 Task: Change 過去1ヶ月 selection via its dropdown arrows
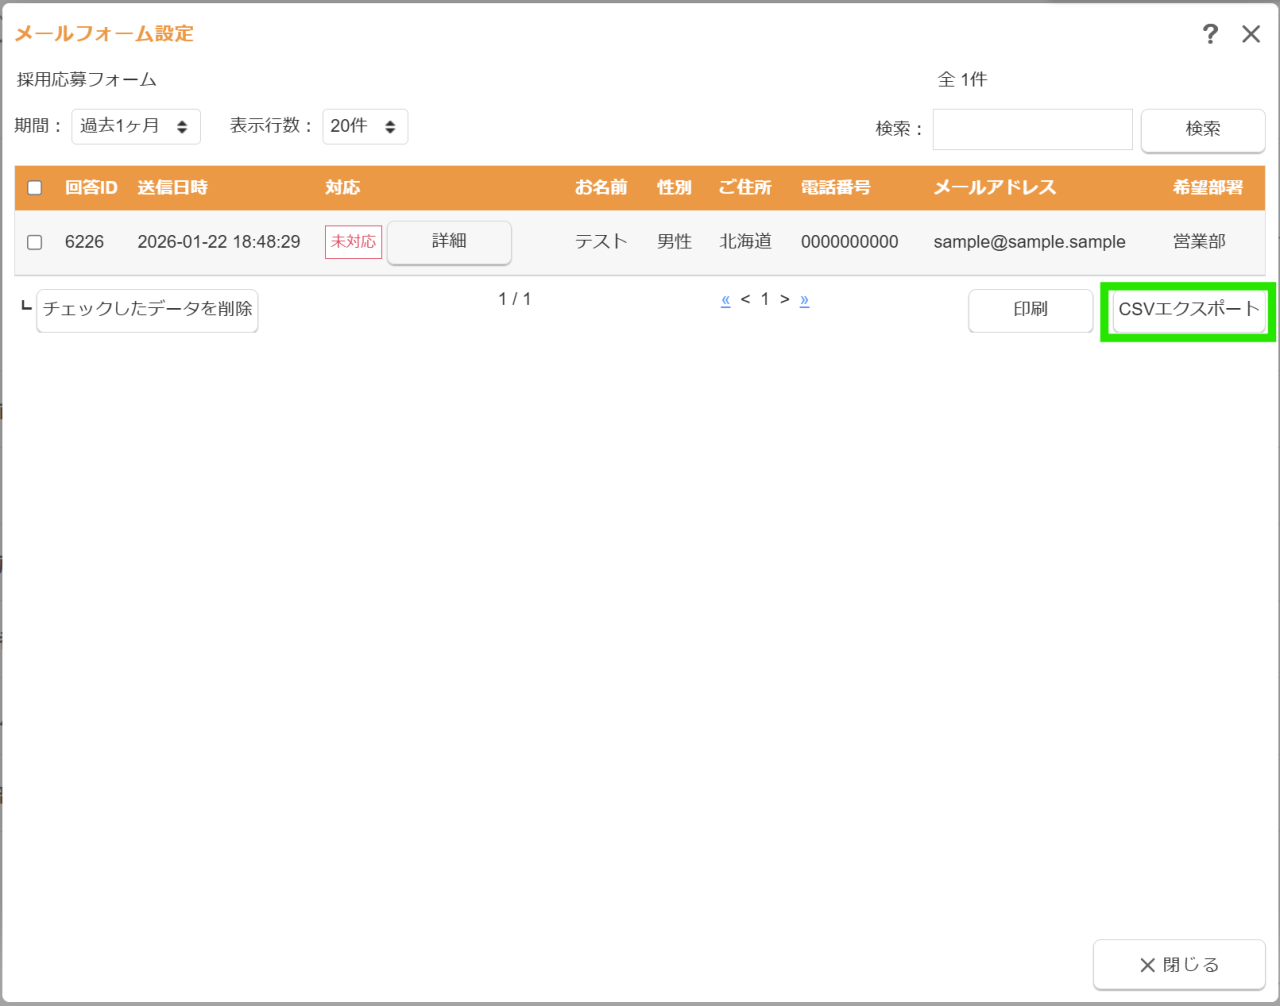180,126
